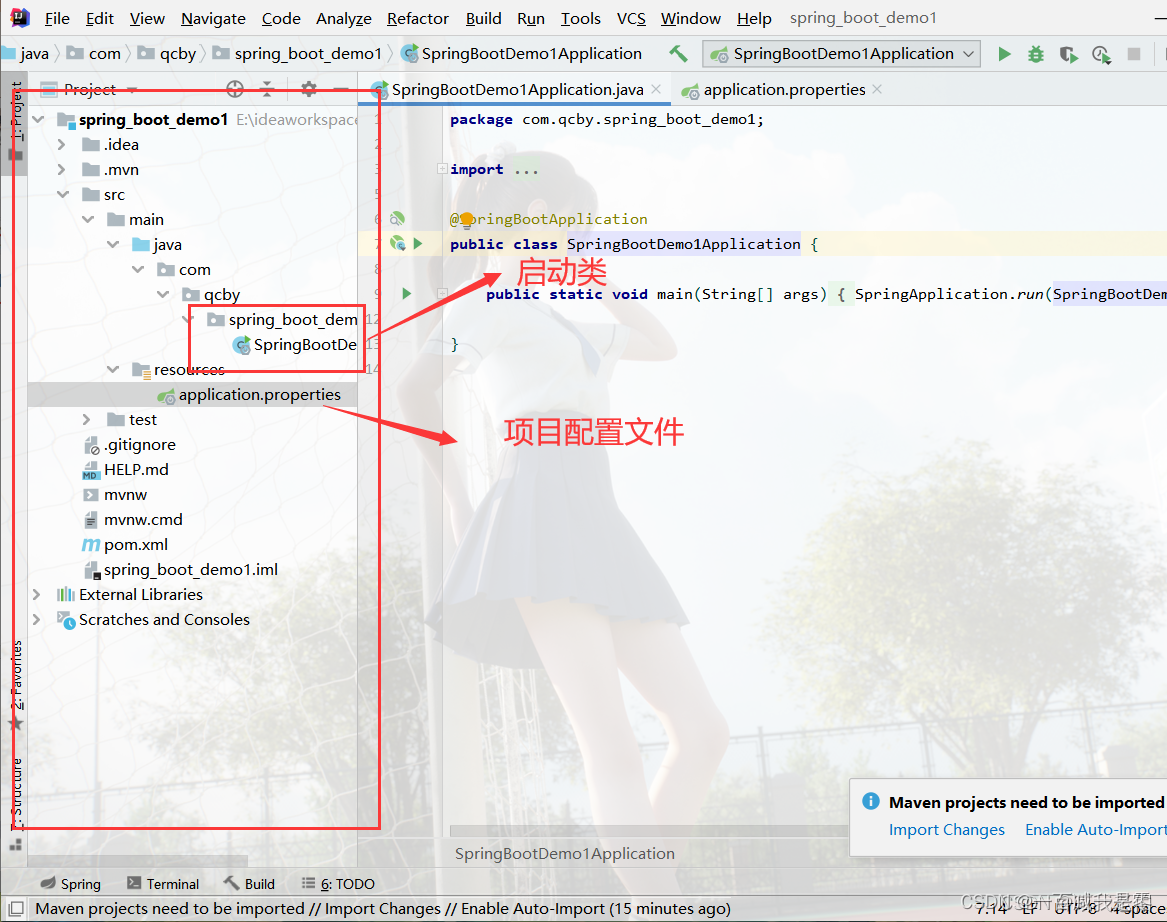Click the Build project hammer icon

[x=678, y=54]
